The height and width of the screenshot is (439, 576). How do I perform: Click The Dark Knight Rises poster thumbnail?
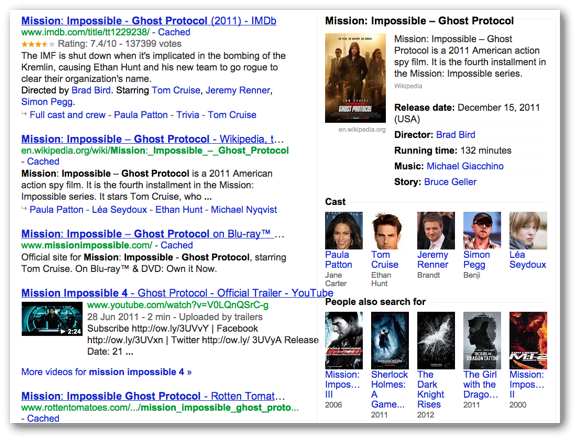coord(436,341)
